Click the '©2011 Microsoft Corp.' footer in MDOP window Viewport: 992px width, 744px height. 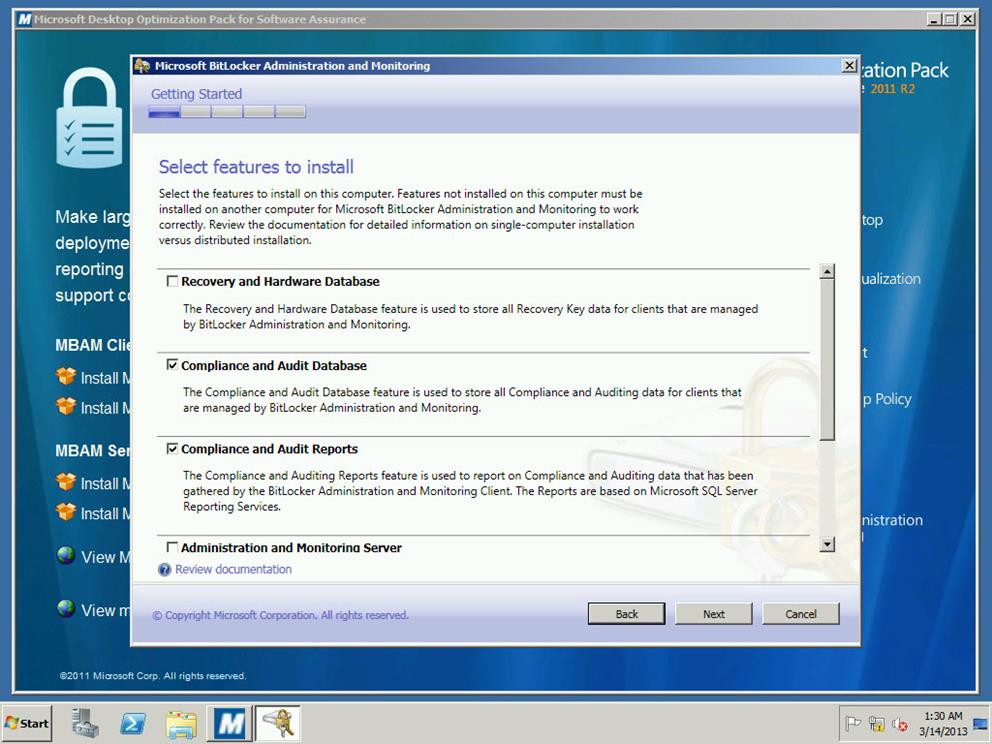point(153,676)
